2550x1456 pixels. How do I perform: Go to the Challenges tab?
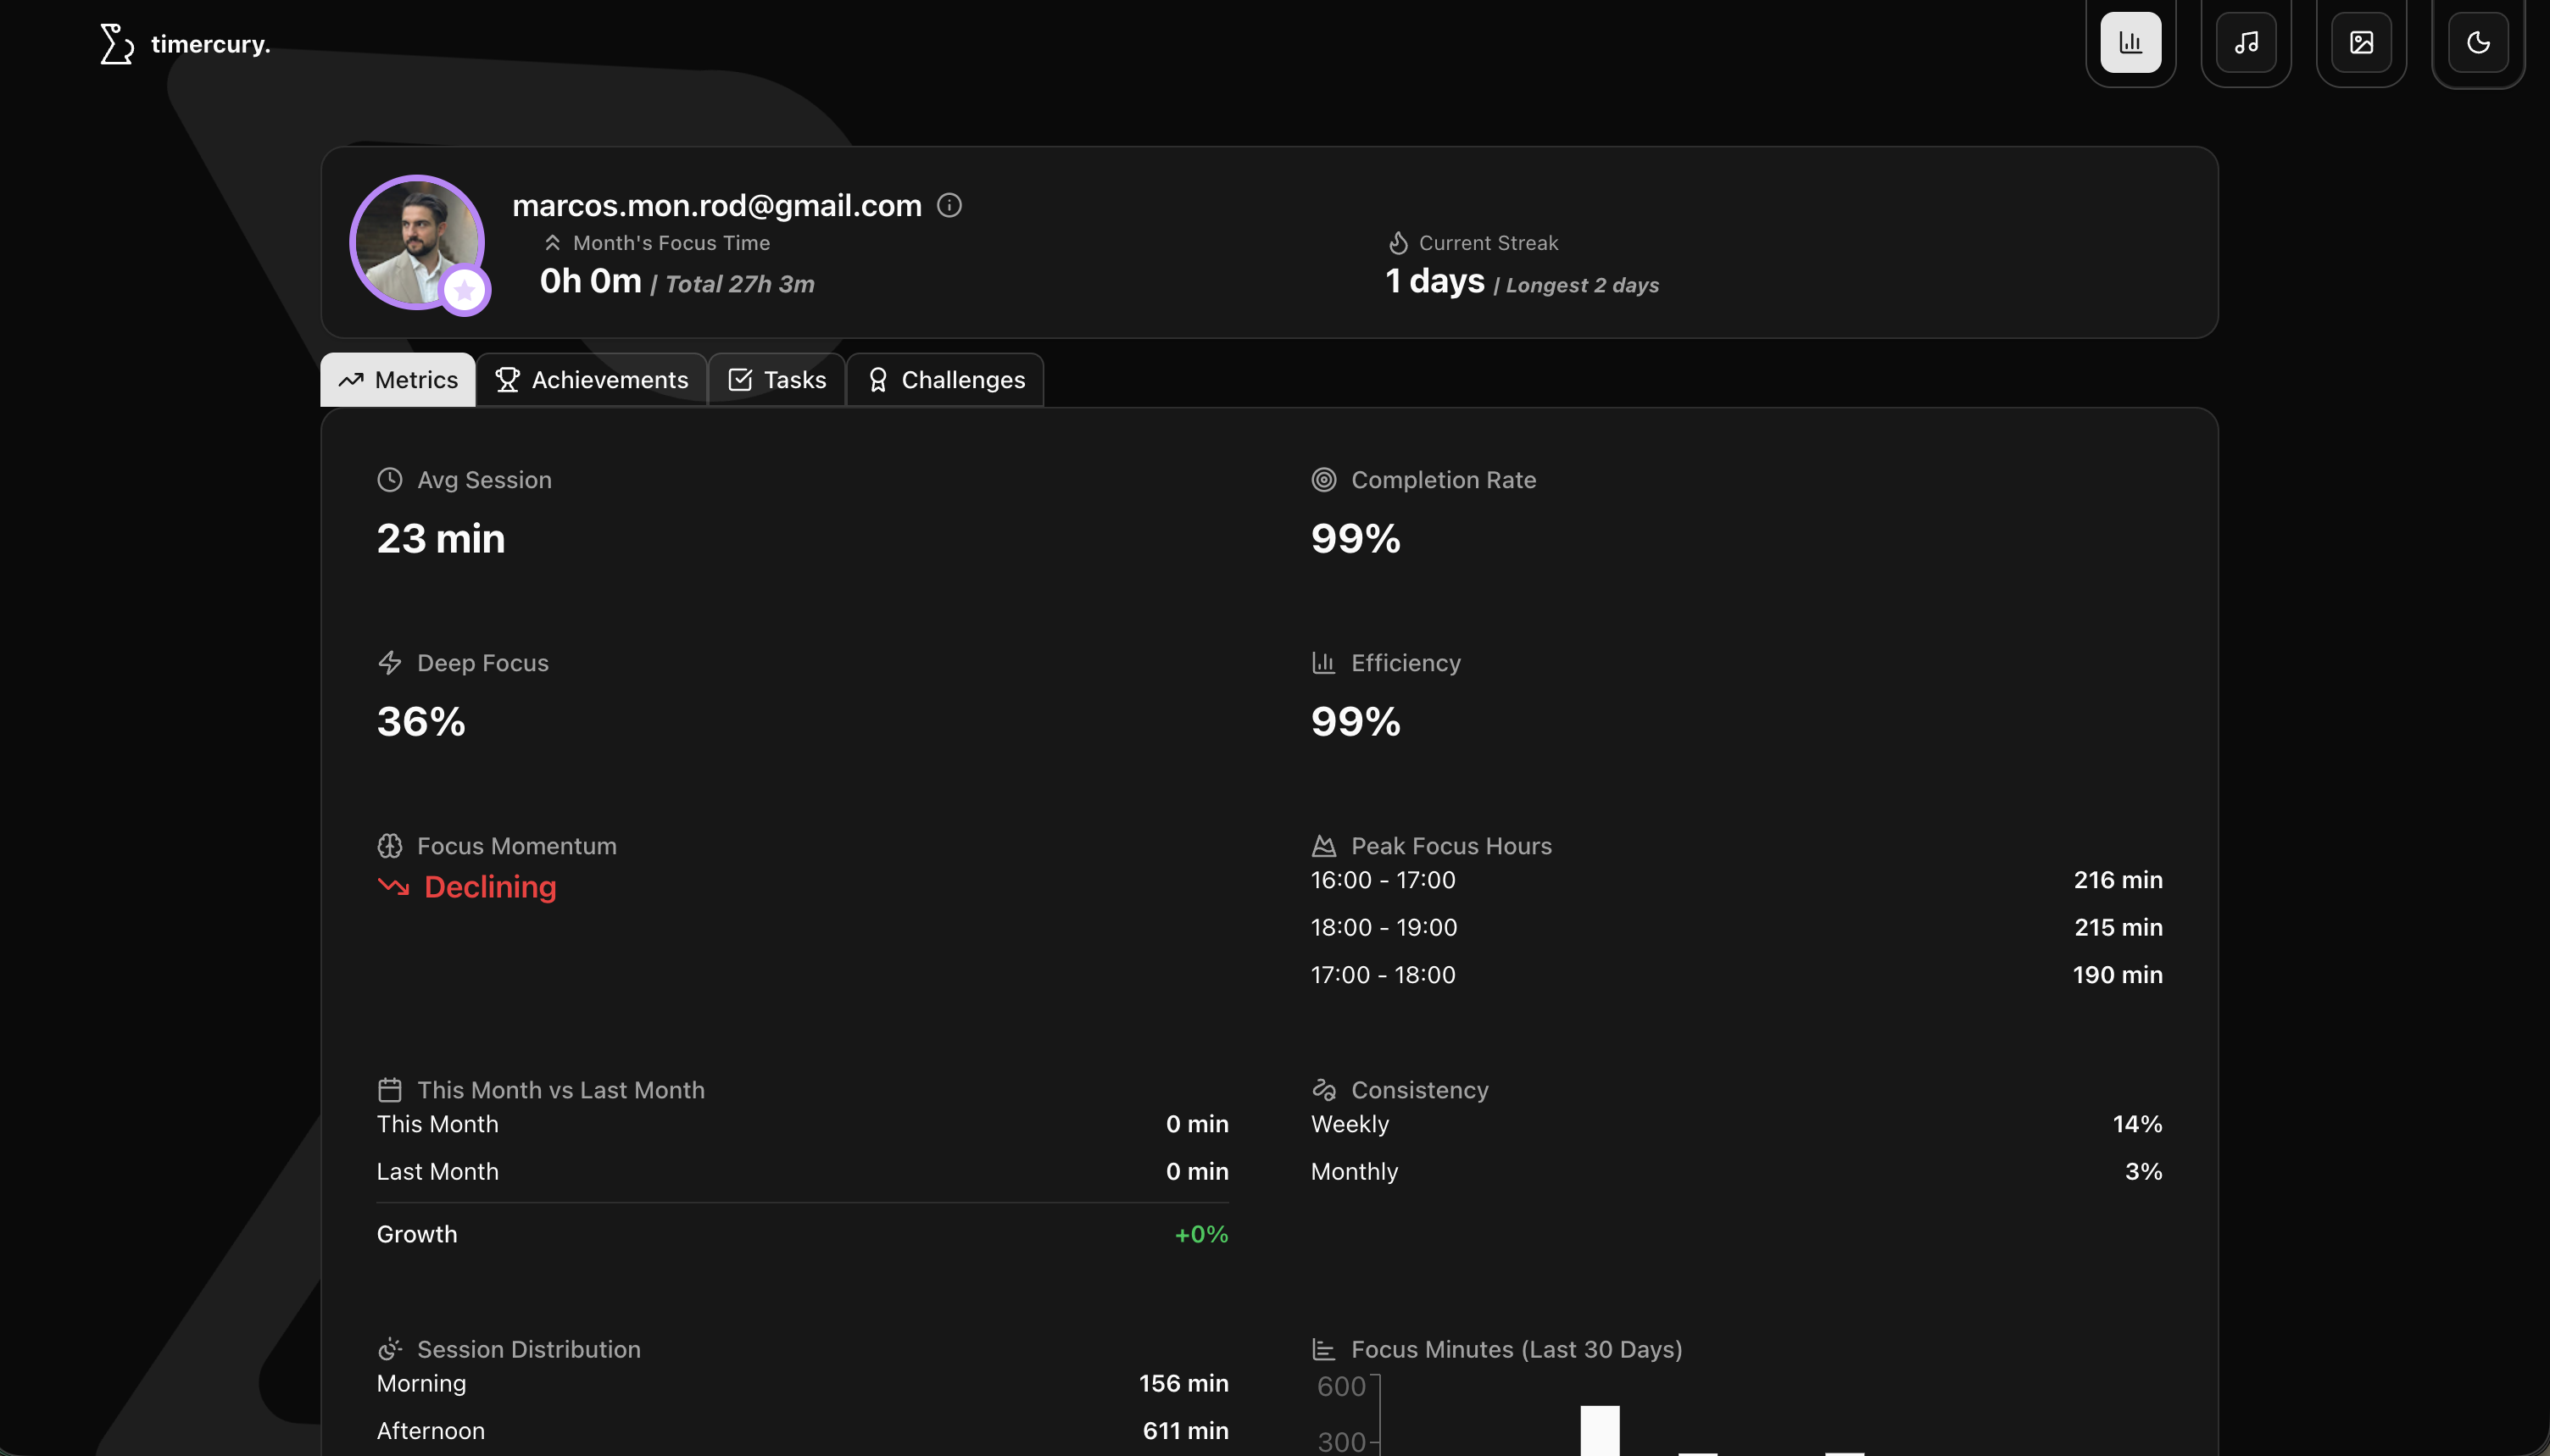pyautogui.click(x=945, y=380)
